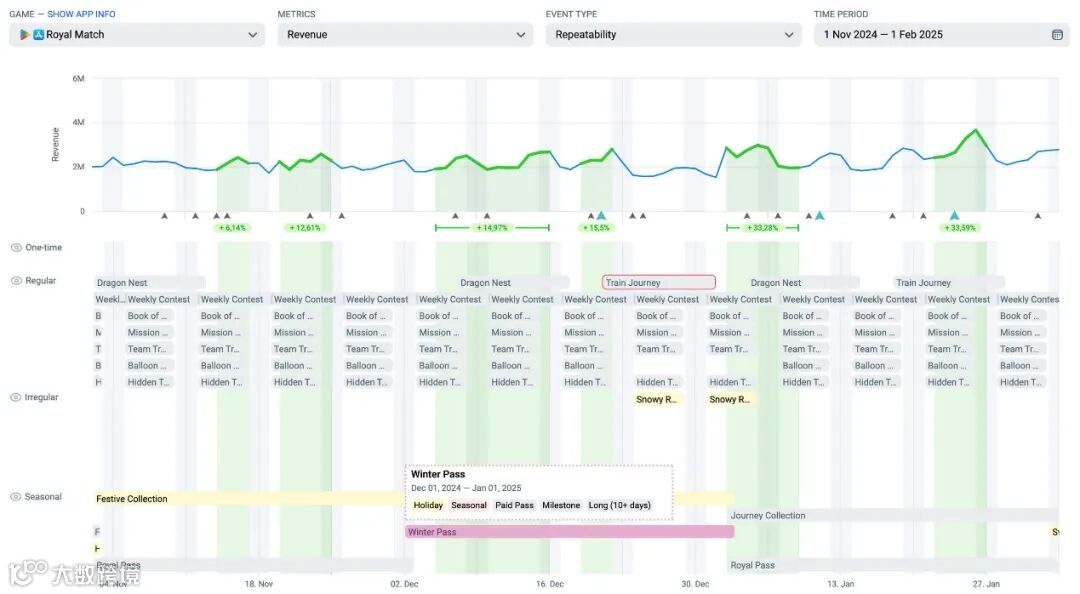Hide the Regular events row

point(17,280)
